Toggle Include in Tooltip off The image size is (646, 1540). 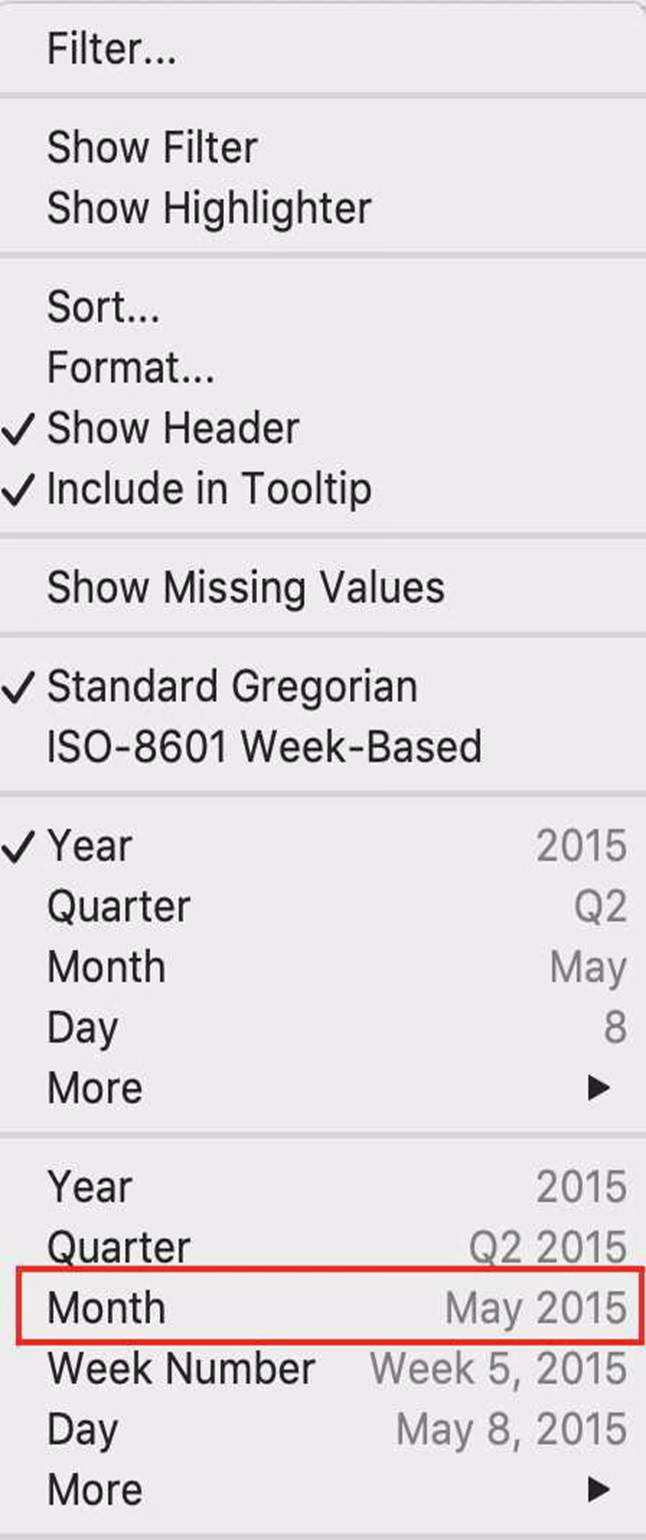(x=208, y=489)
